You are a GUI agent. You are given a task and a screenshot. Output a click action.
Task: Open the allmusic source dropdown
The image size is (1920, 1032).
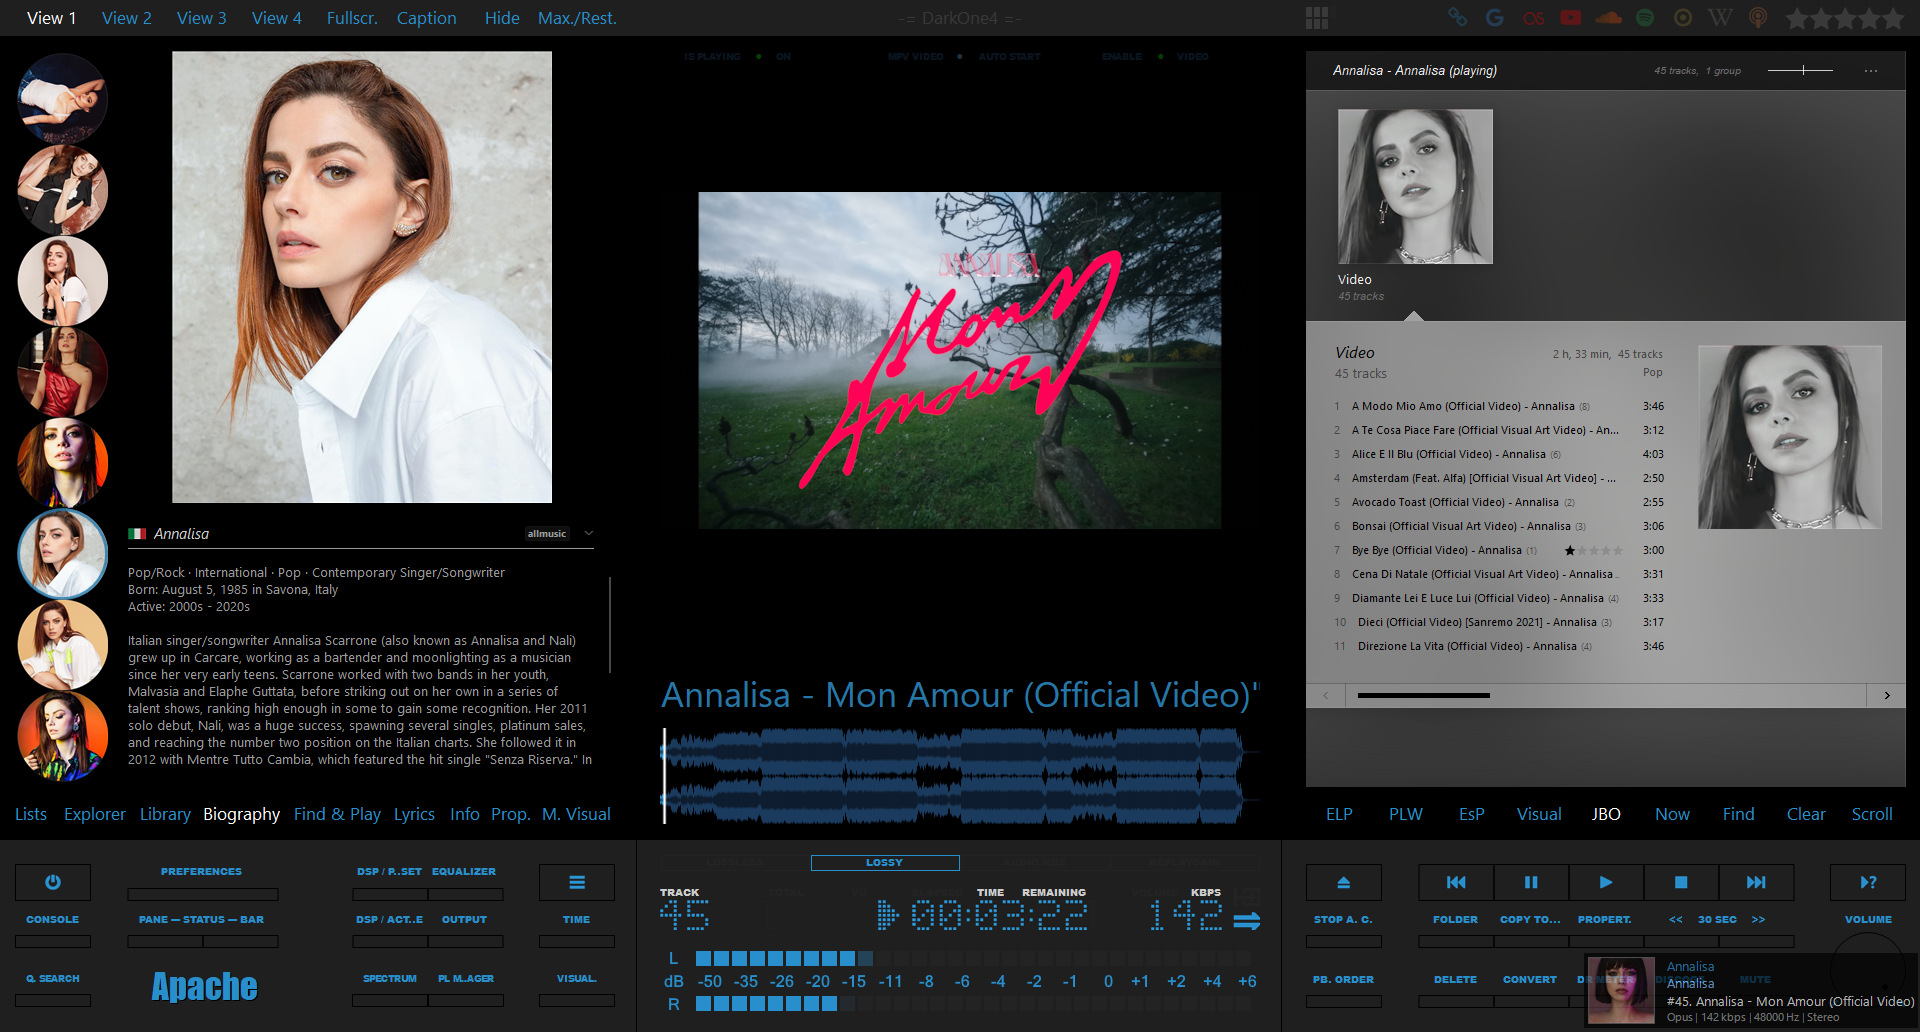(547, 534)
